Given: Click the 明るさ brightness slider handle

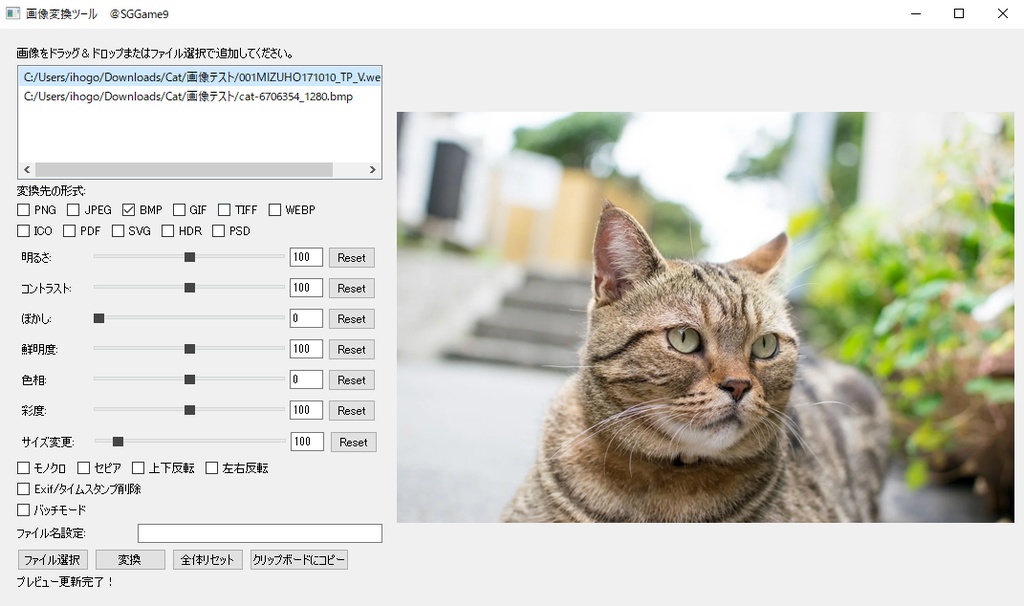Looking at the screenshot, I should 189,257.
